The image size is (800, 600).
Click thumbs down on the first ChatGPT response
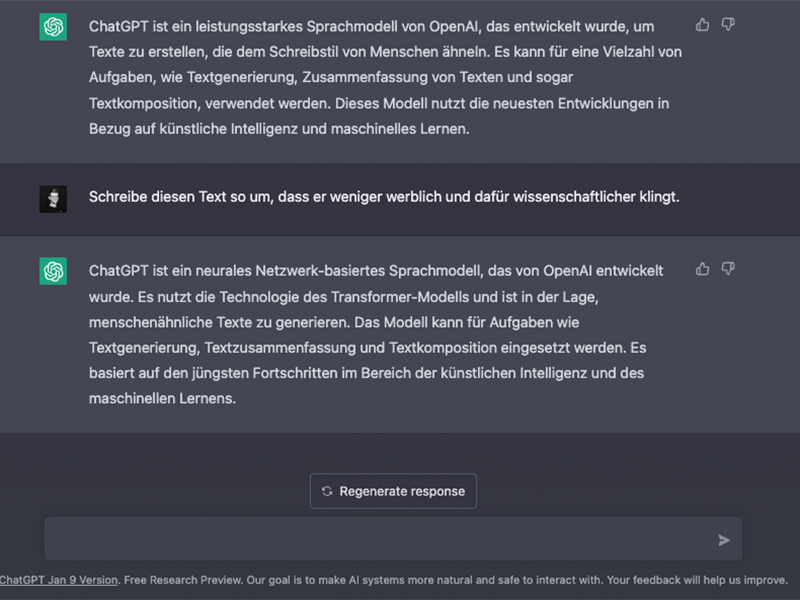coord(728,24)
